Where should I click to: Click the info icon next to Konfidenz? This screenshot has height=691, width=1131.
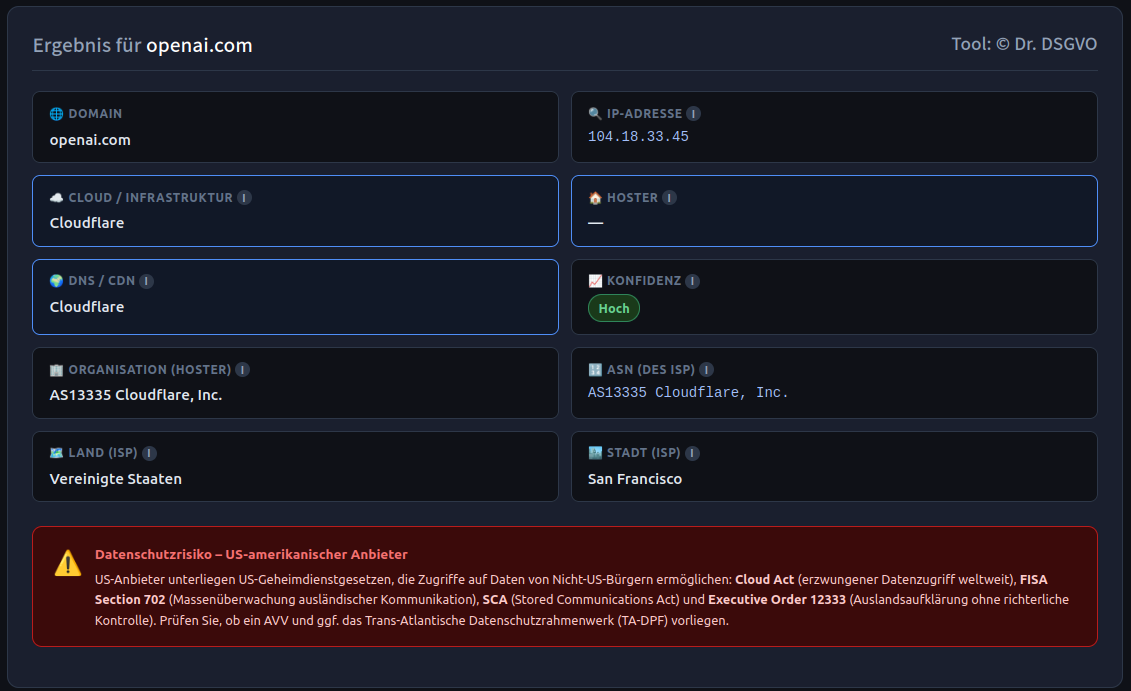(693, 282)
